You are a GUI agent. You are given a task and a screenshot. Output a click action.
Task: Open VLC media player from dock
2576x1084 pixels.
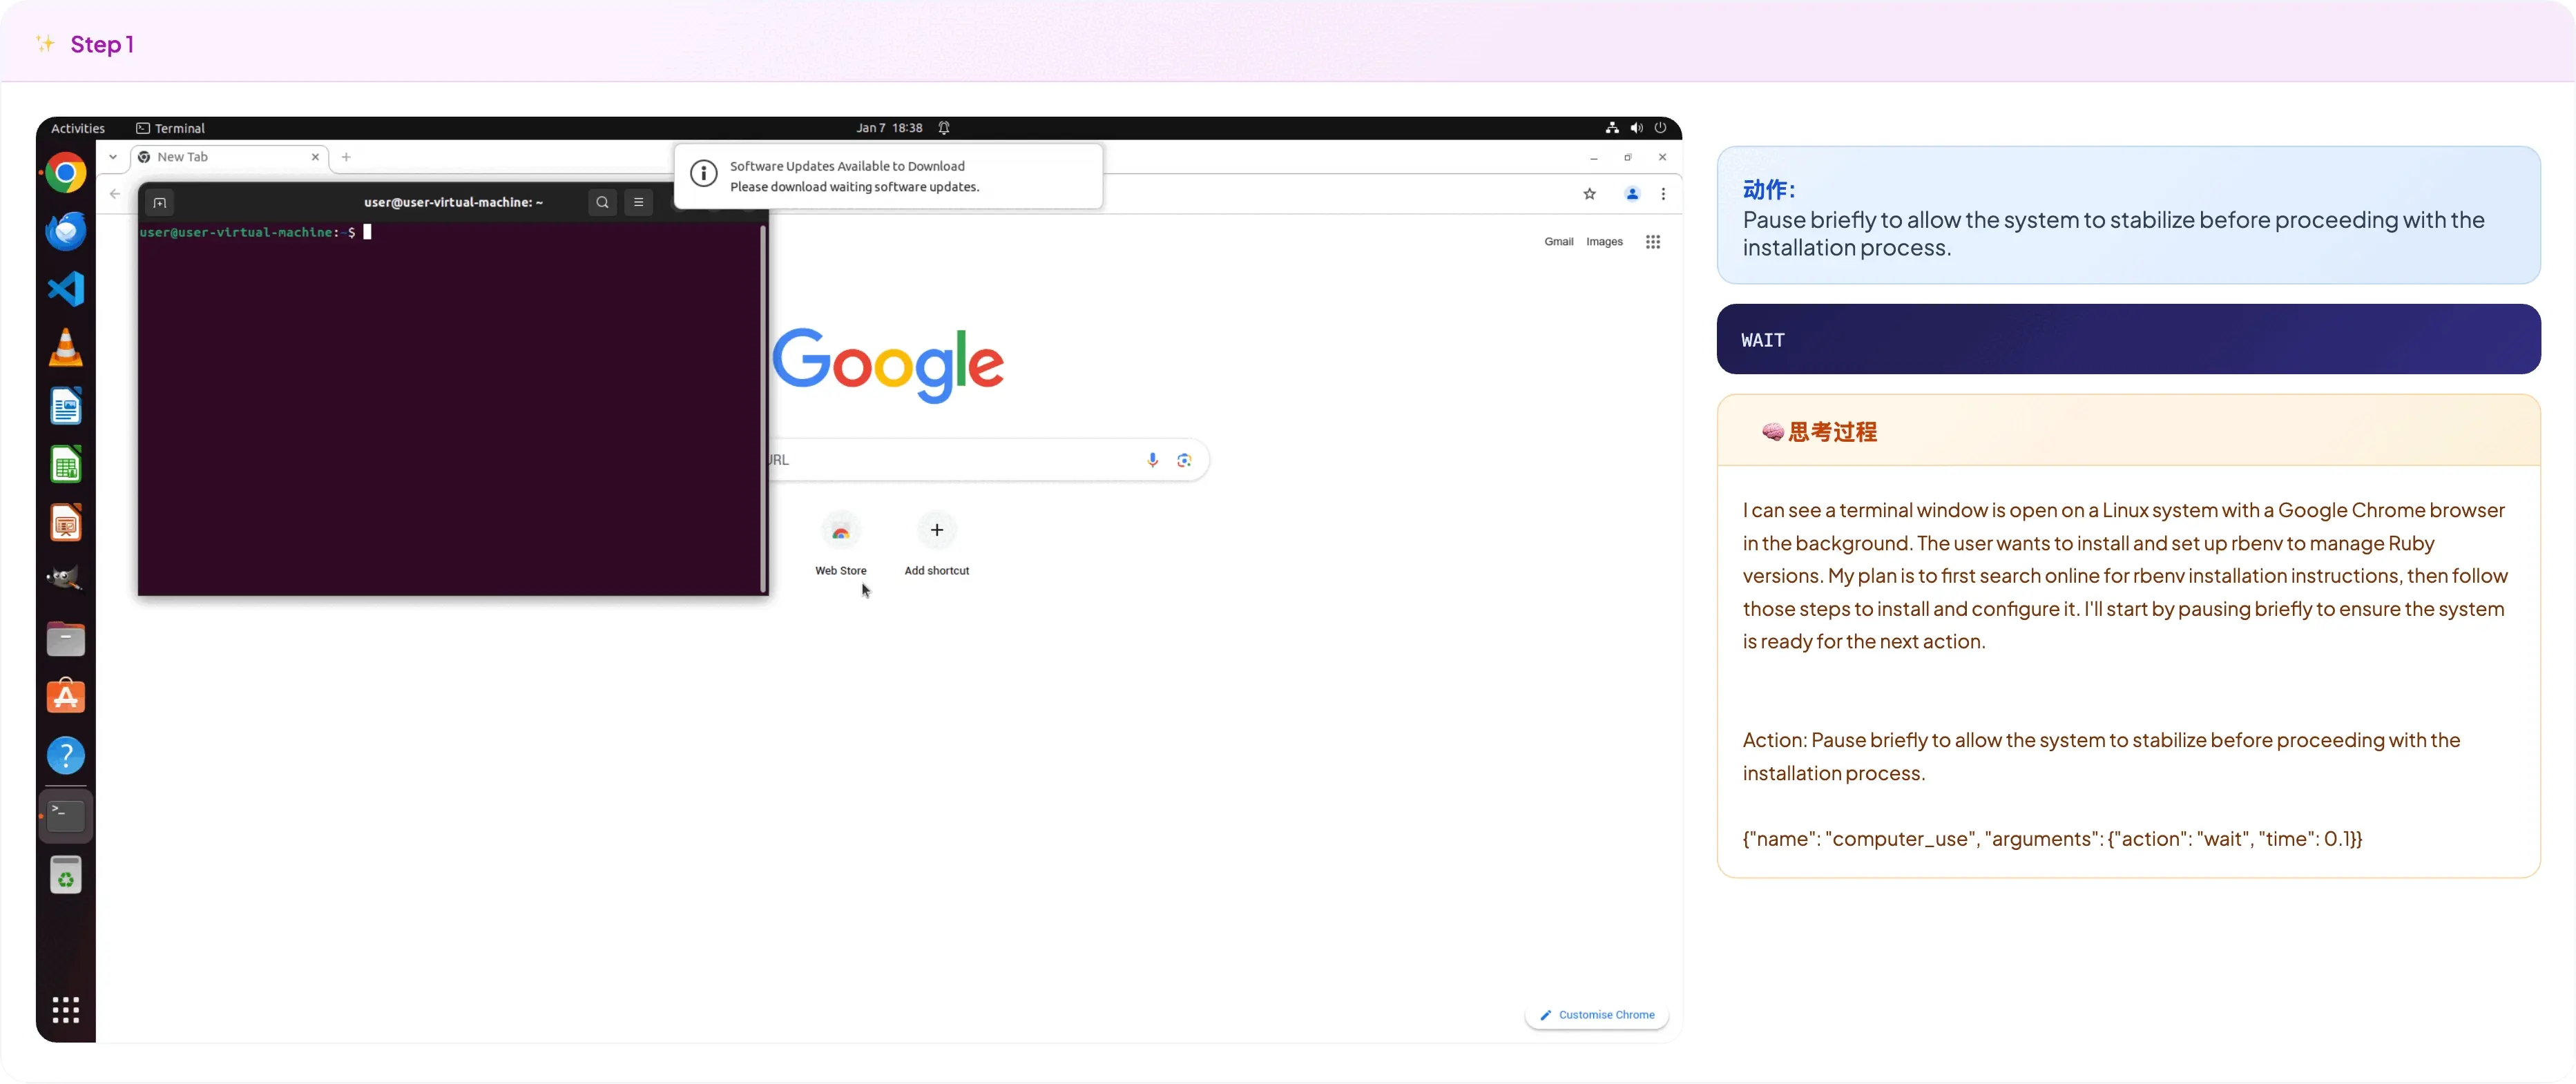pyautogui.click(x=66, y=348)
